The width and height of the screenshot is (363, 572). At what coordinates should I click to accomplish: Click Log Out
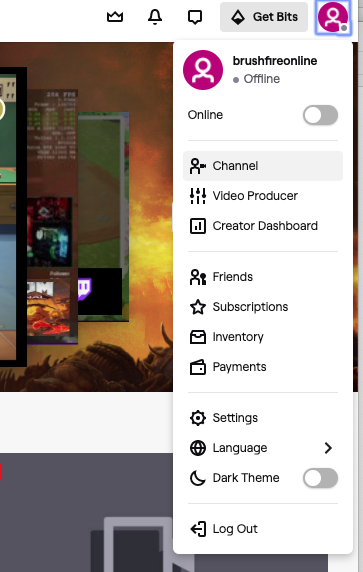tap(263, 529)
